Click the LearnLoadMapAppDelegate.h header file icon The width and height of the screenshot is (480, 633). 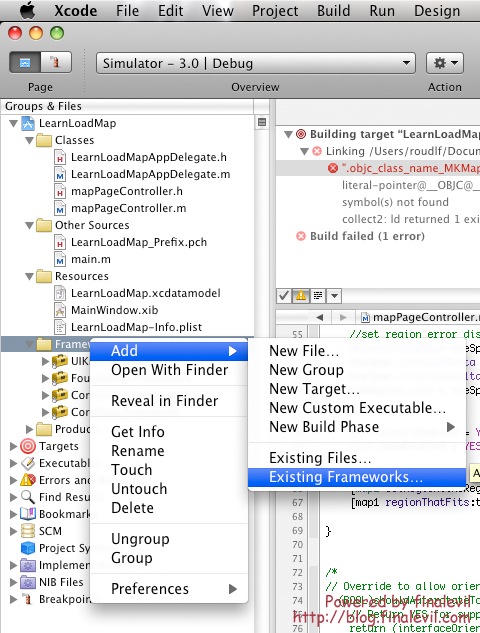click(x=60, y=157)
